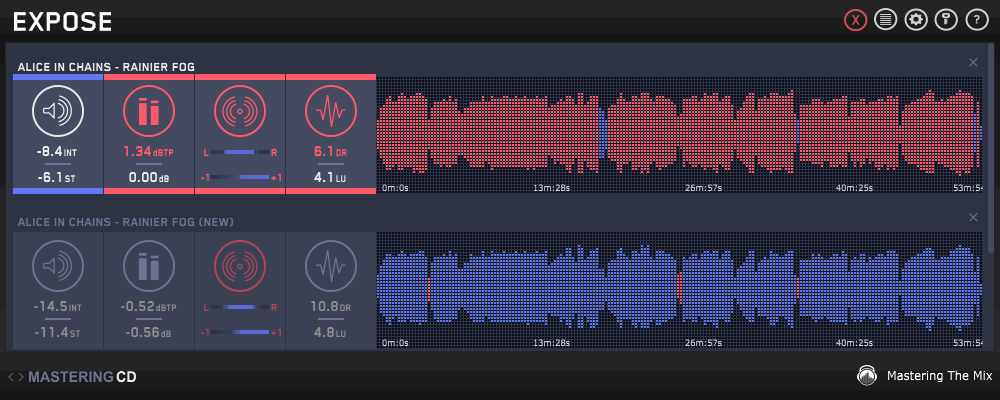Open the track list lines icon
The height and width of the screenshot is (400, 1000).
885,20
